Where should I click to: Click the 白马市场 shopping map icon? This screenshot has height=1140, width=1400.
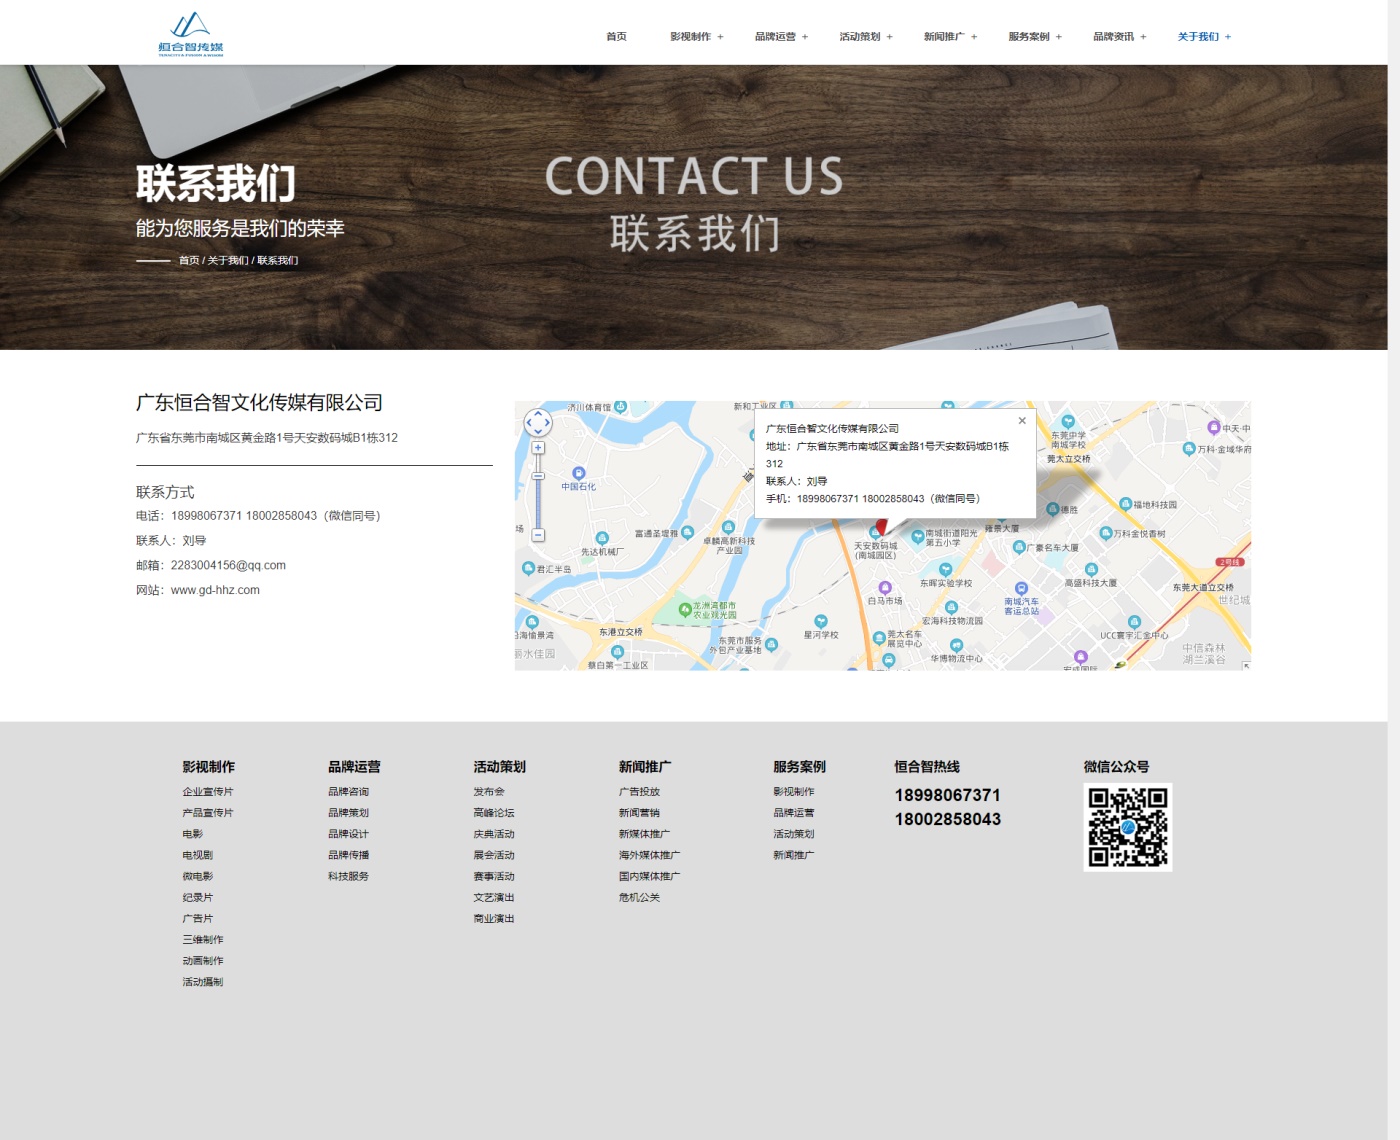click(x=884, y=588)
